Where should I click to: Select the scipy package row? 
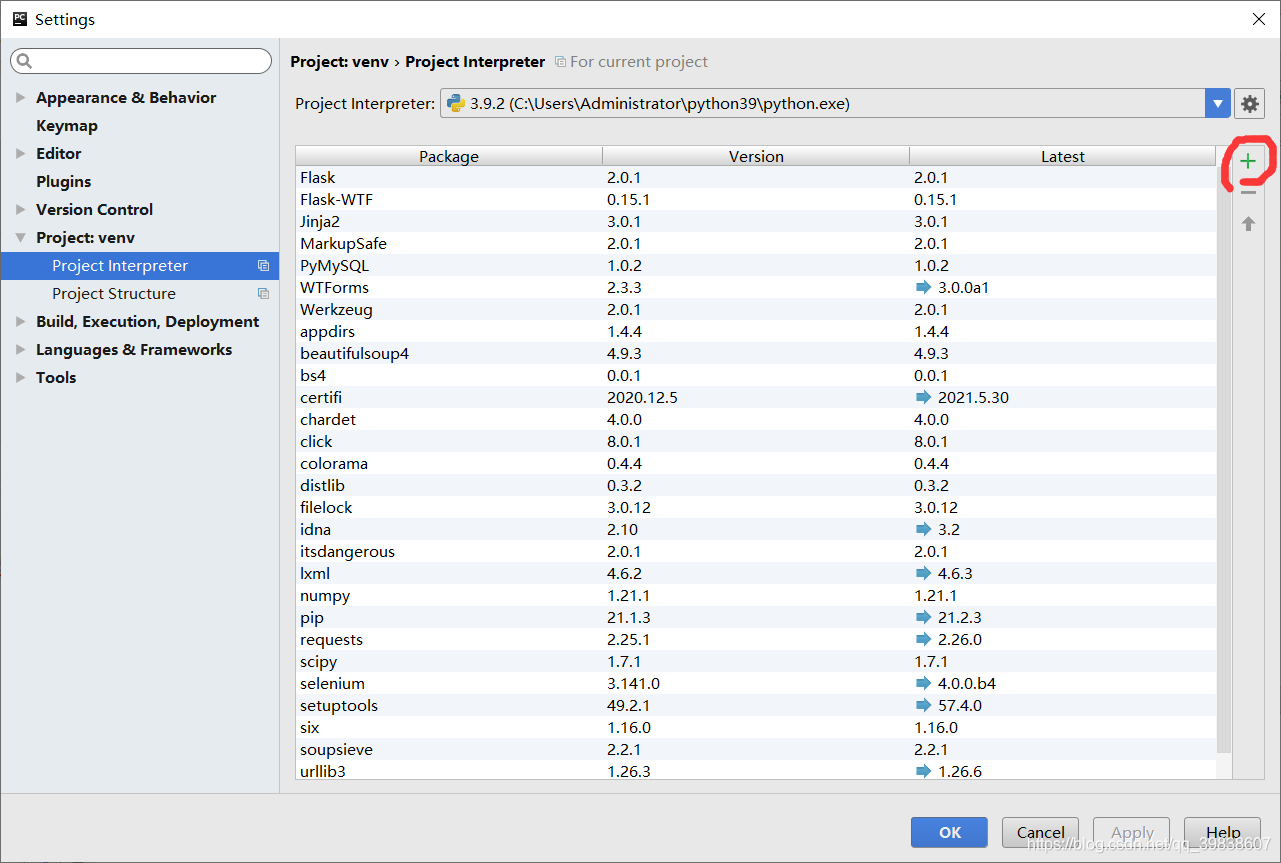[756, 661]
